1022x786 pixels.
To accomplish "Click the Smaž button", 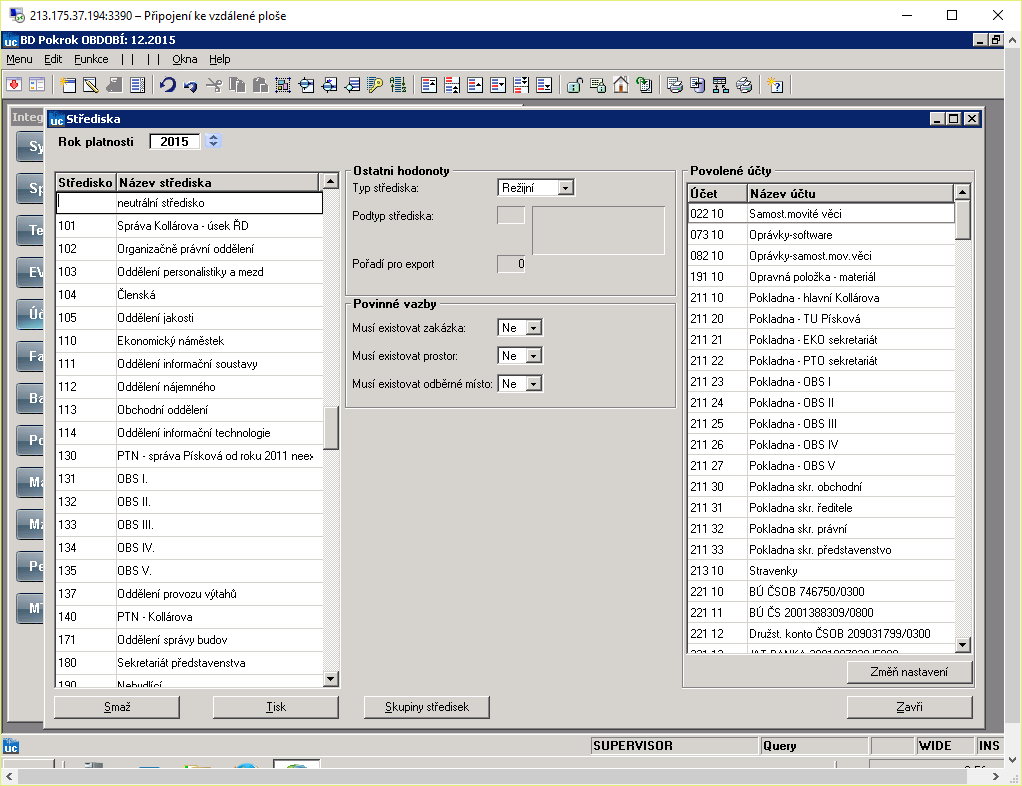I will pyautogui.click(x=117, y=707).
